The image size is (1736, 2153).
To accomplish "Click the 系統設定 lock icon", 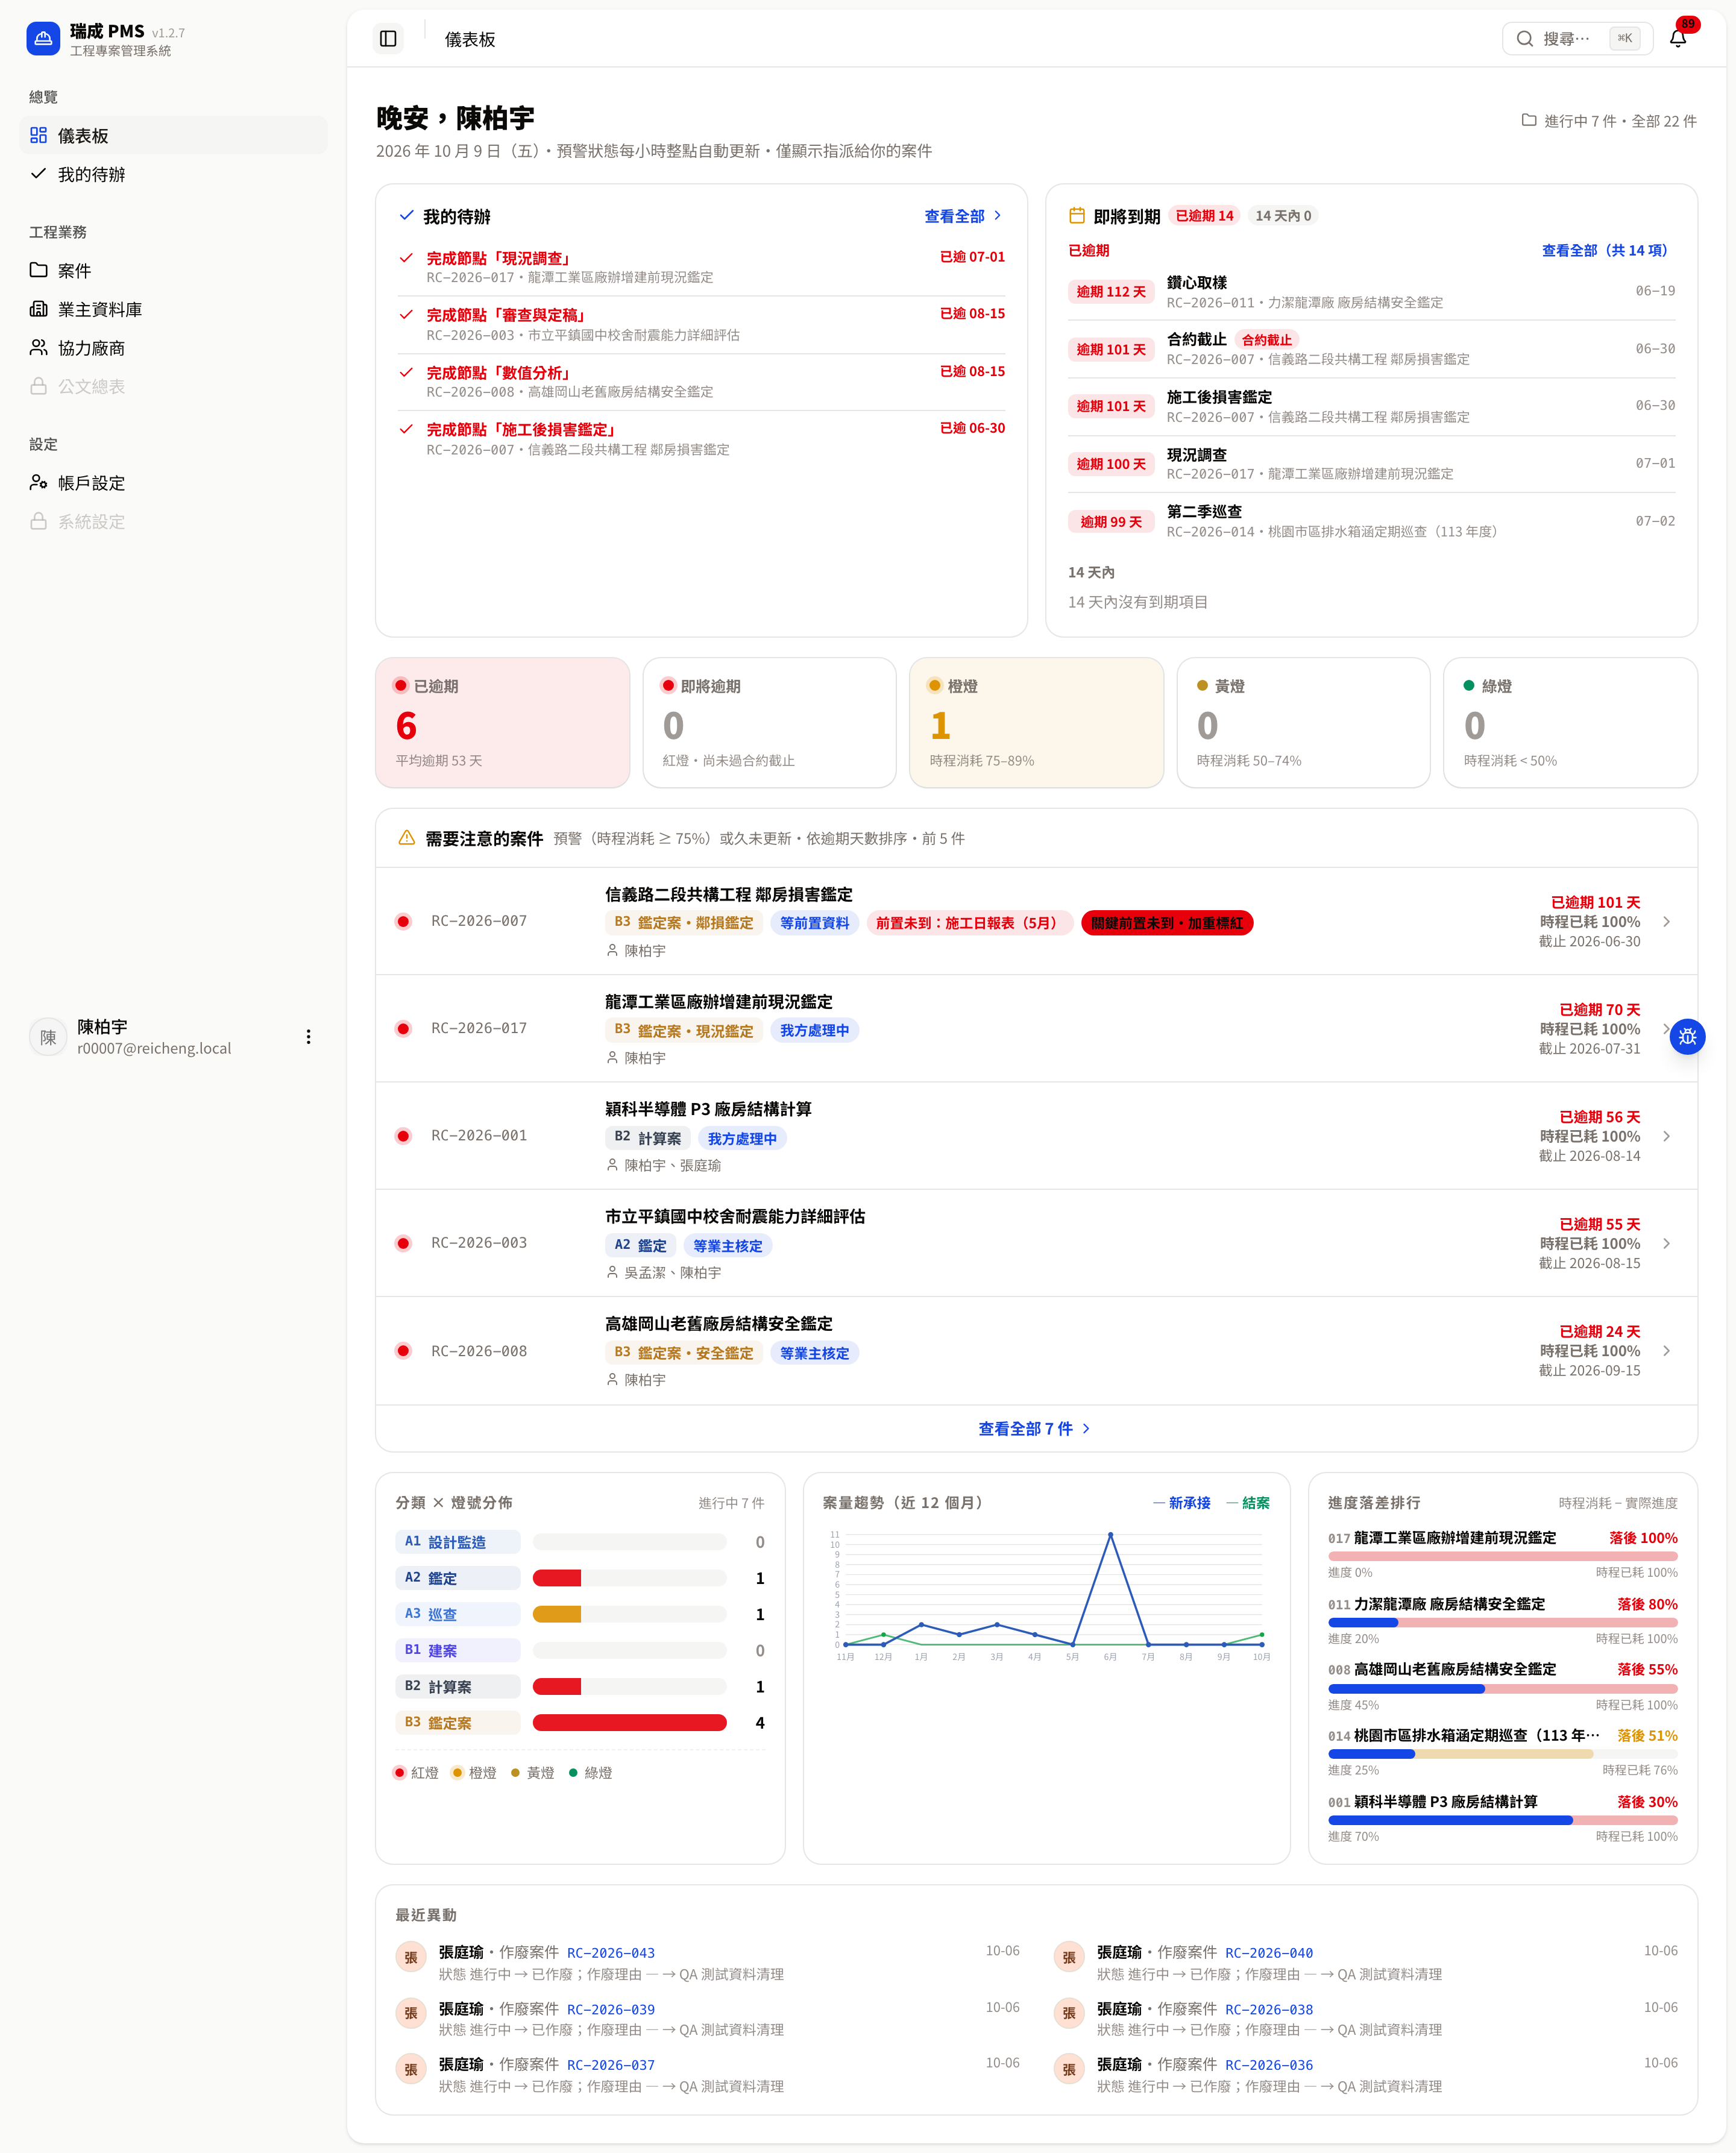I will (x=39, y=521).
